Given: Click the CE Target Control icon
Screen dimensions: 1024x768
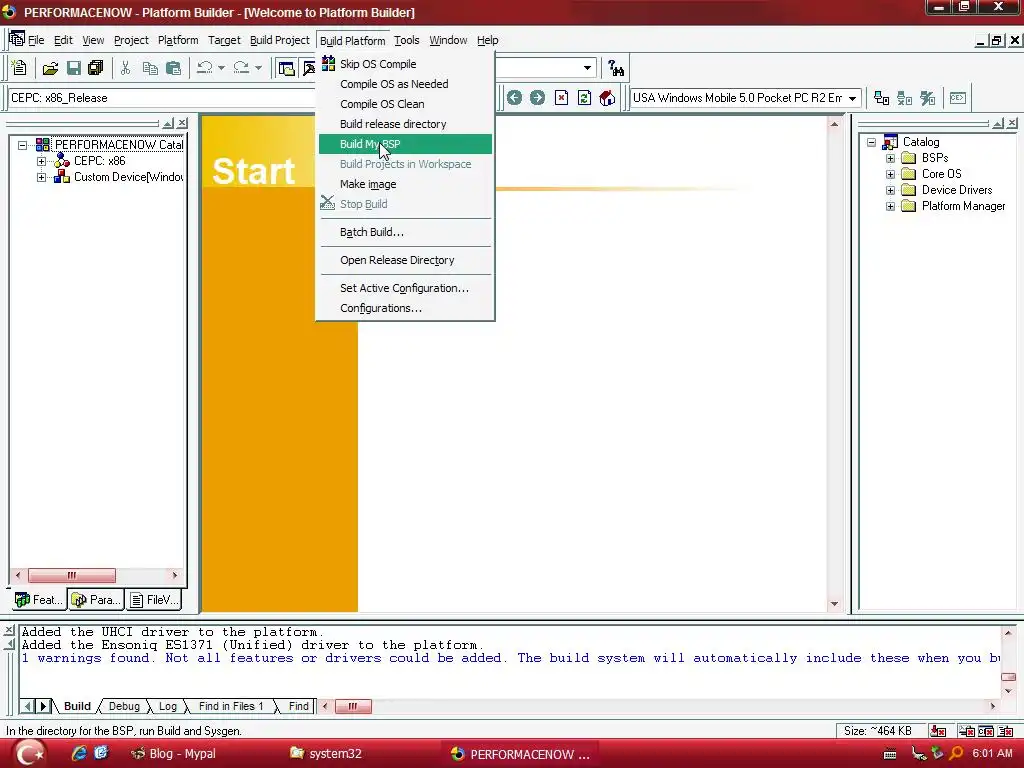Looking at the screenshot, I should coord(957,98).
